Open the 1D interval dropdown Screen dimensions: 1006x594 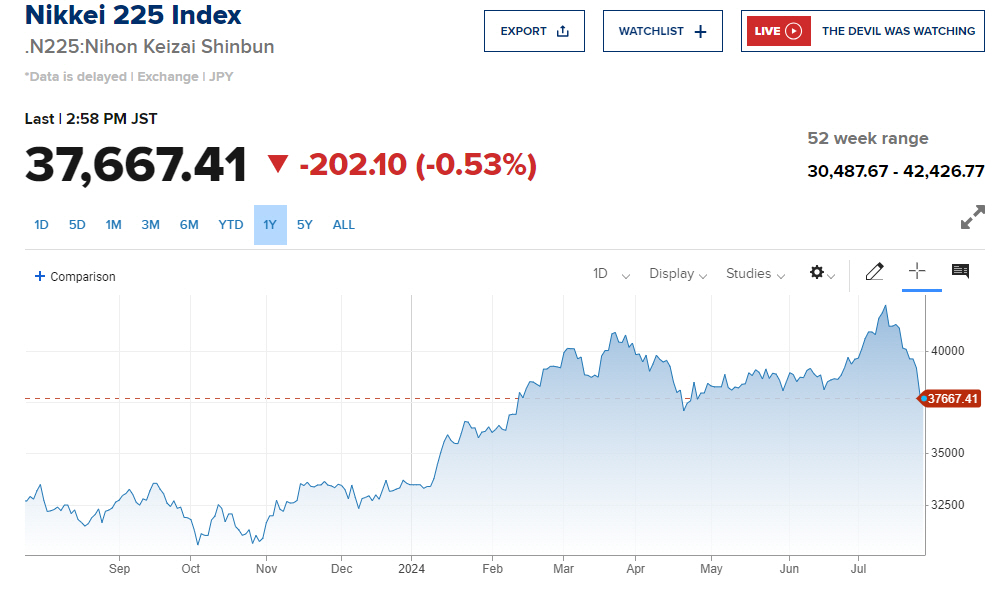click(611, 274)
